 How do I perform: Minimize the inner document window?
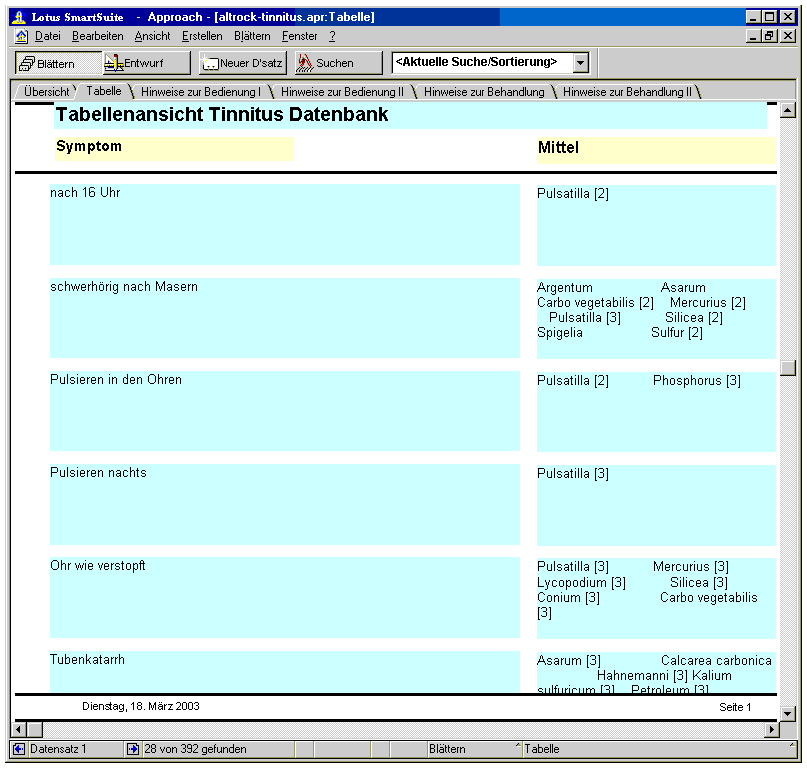click(x=754, y=36)
